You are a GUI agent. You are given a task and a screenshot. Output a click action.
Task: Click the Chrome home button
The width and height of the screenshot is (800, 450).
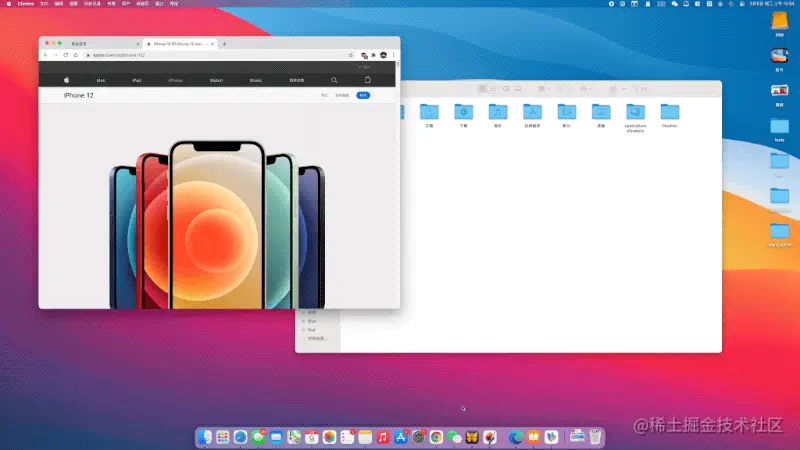click(x=76, y=55)
